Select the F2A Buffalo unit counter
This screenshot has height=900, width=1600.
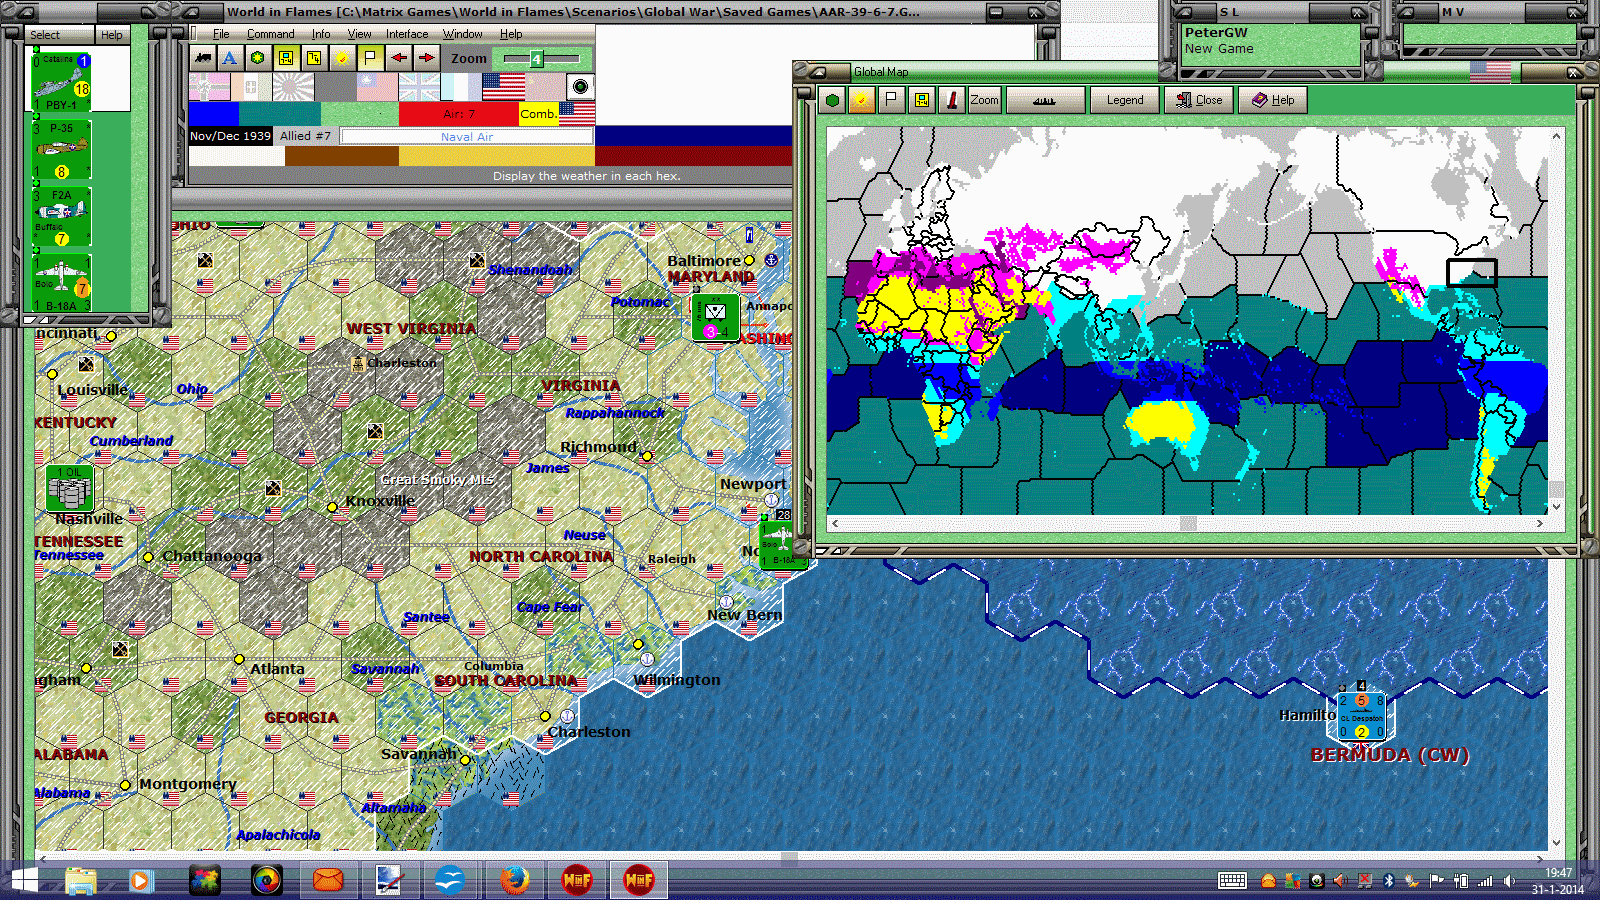tap(62, 217)
